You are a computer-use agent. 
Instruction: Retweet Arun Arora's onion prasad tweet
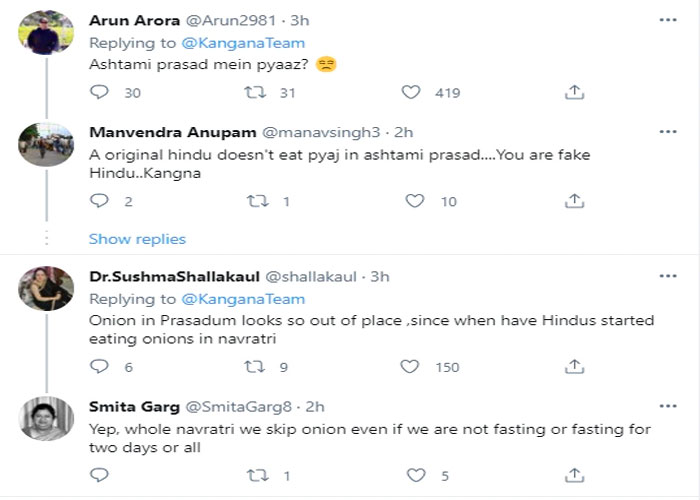[257, 92]
